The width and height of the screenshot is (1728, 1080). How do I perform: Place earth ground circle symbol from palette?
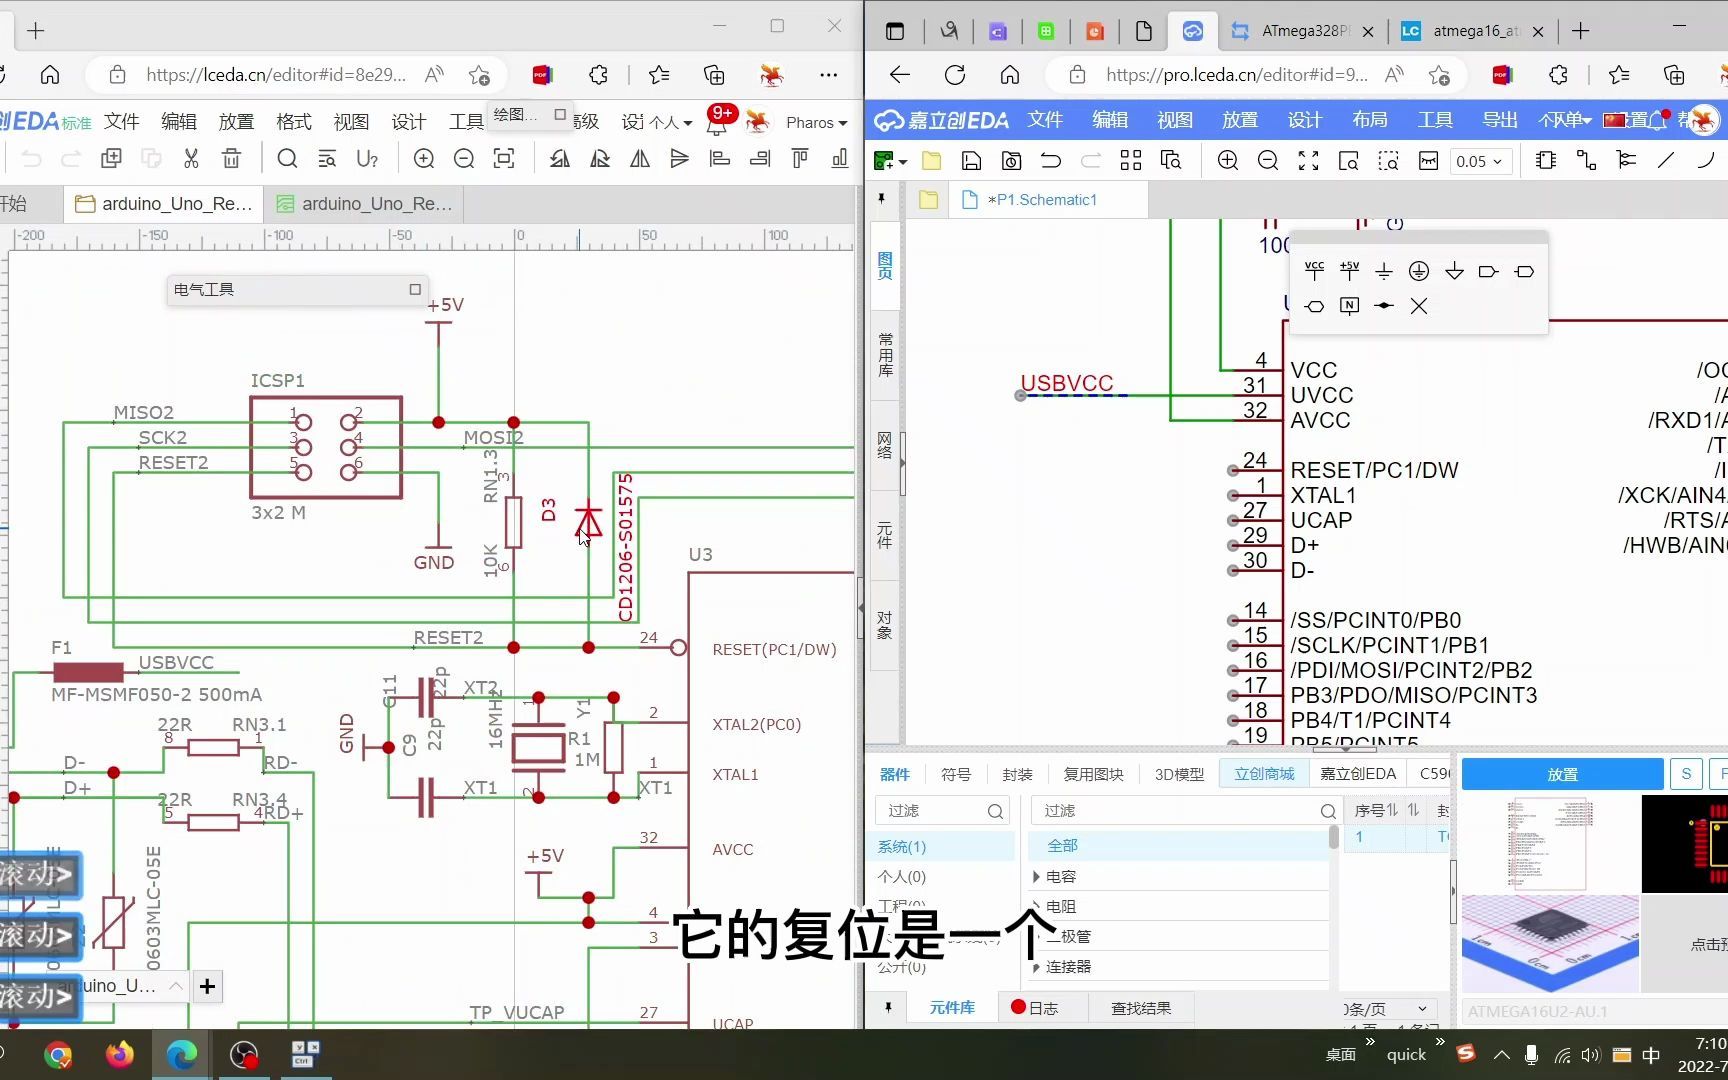1419,271
